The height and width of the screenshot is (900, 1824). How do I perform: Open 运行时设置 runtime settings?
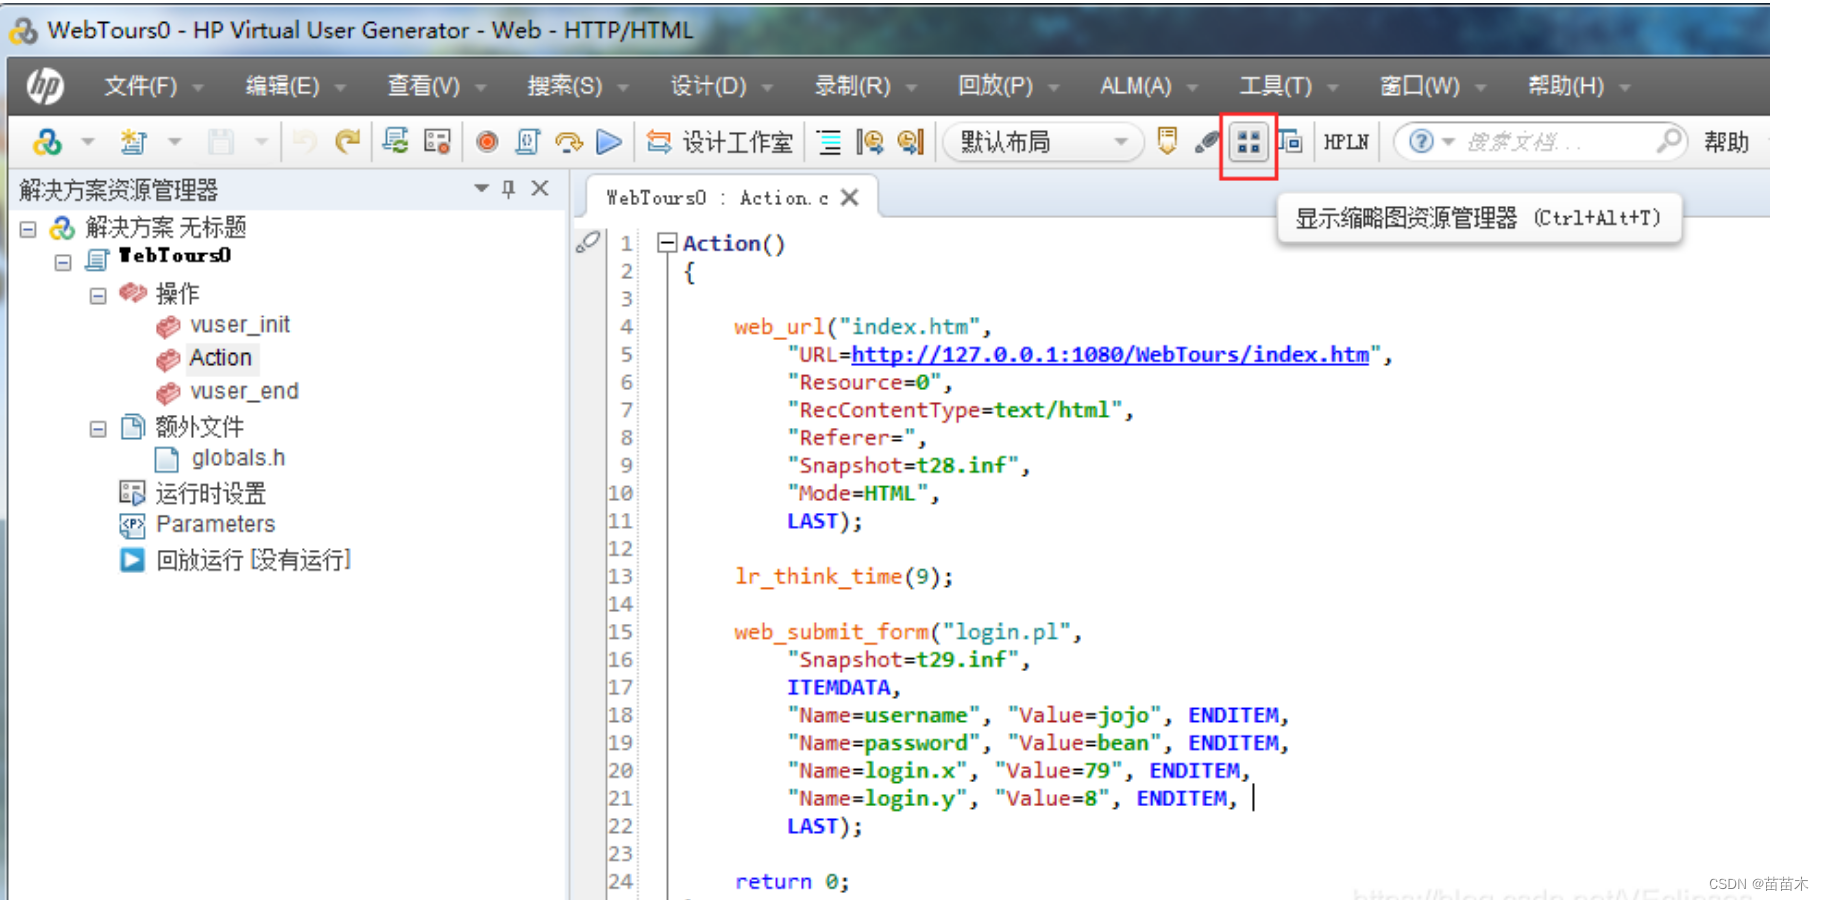click(210, 493)
